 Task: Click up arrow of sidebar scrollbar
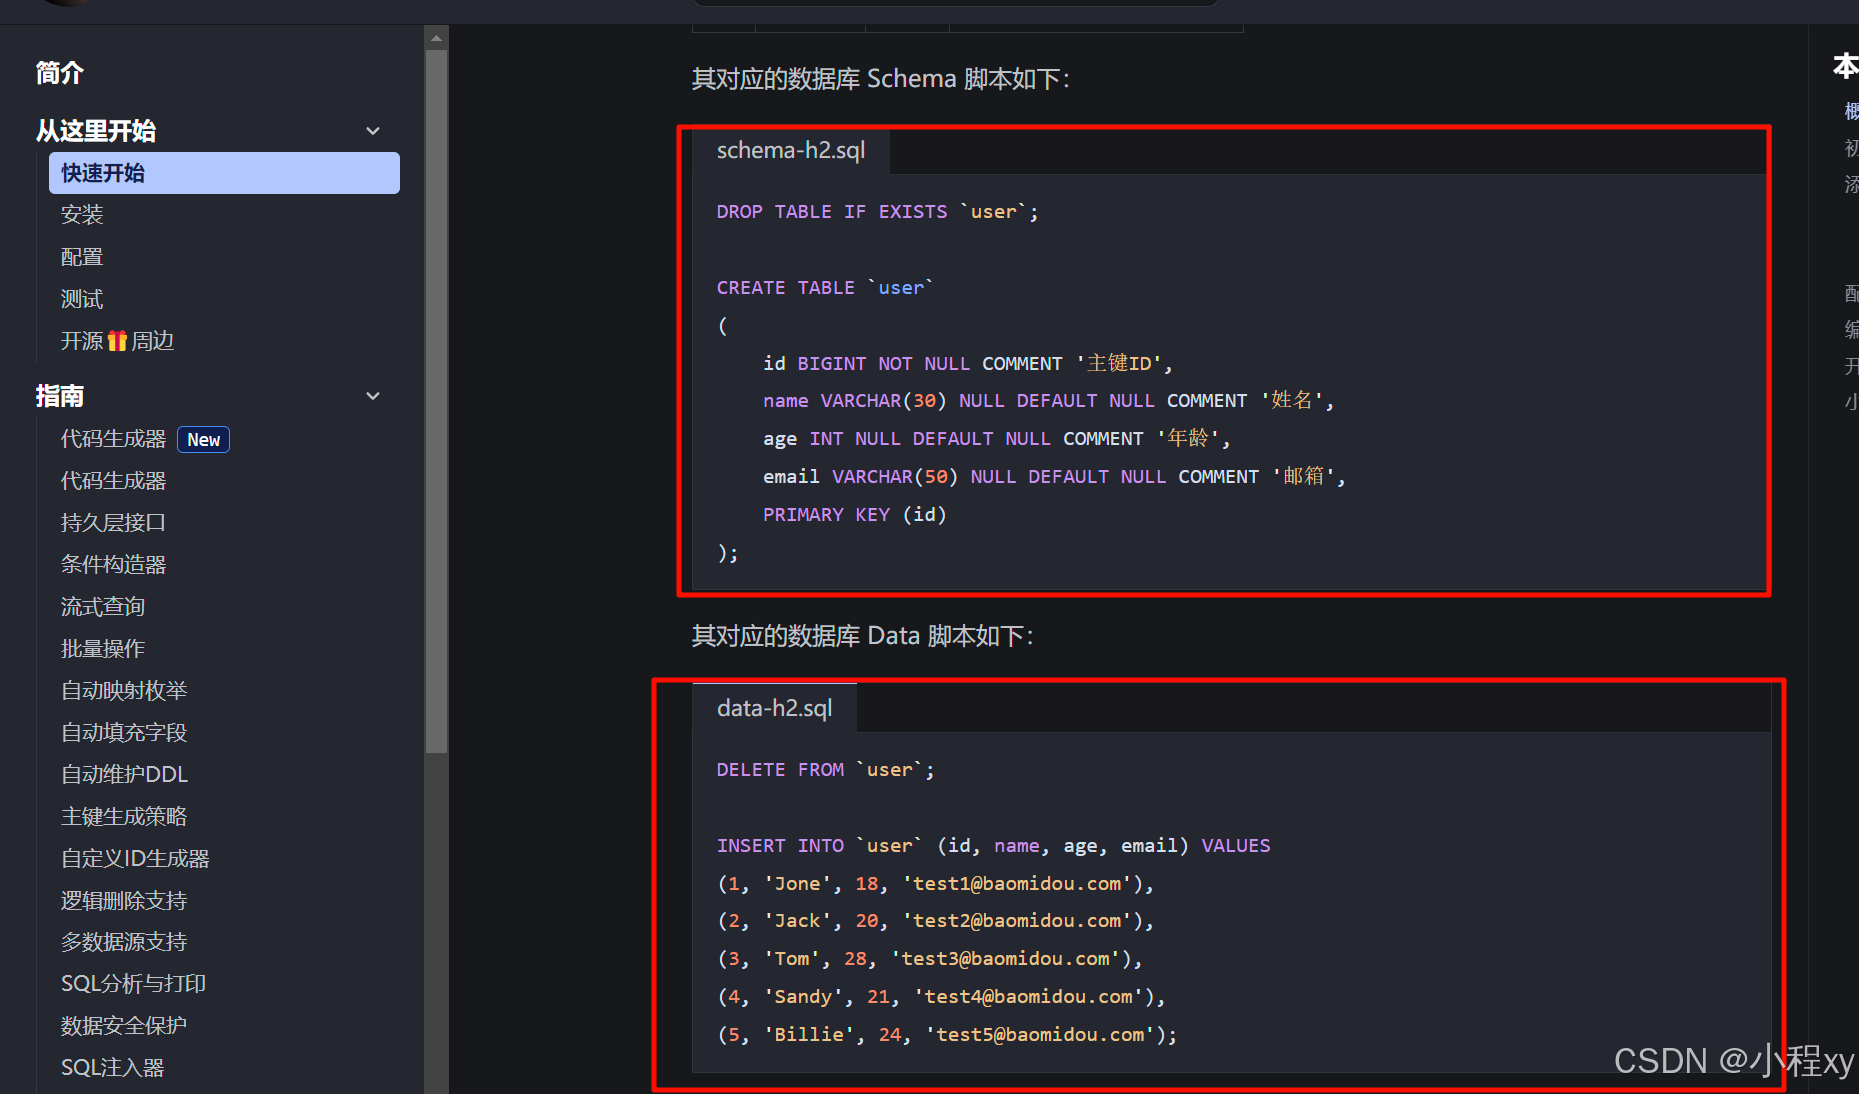point(436,39)
